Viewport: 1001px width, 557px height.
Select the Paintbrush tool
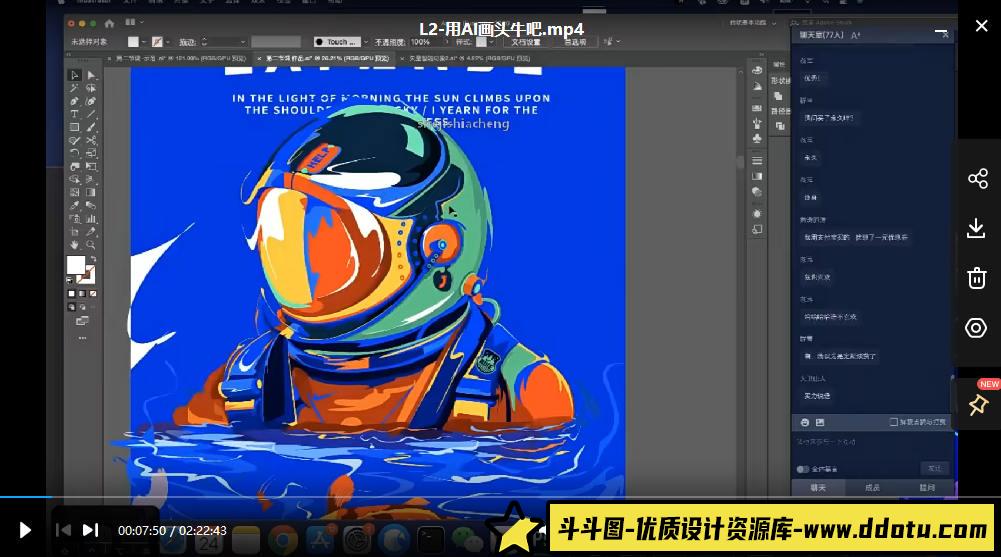(91, 128)
